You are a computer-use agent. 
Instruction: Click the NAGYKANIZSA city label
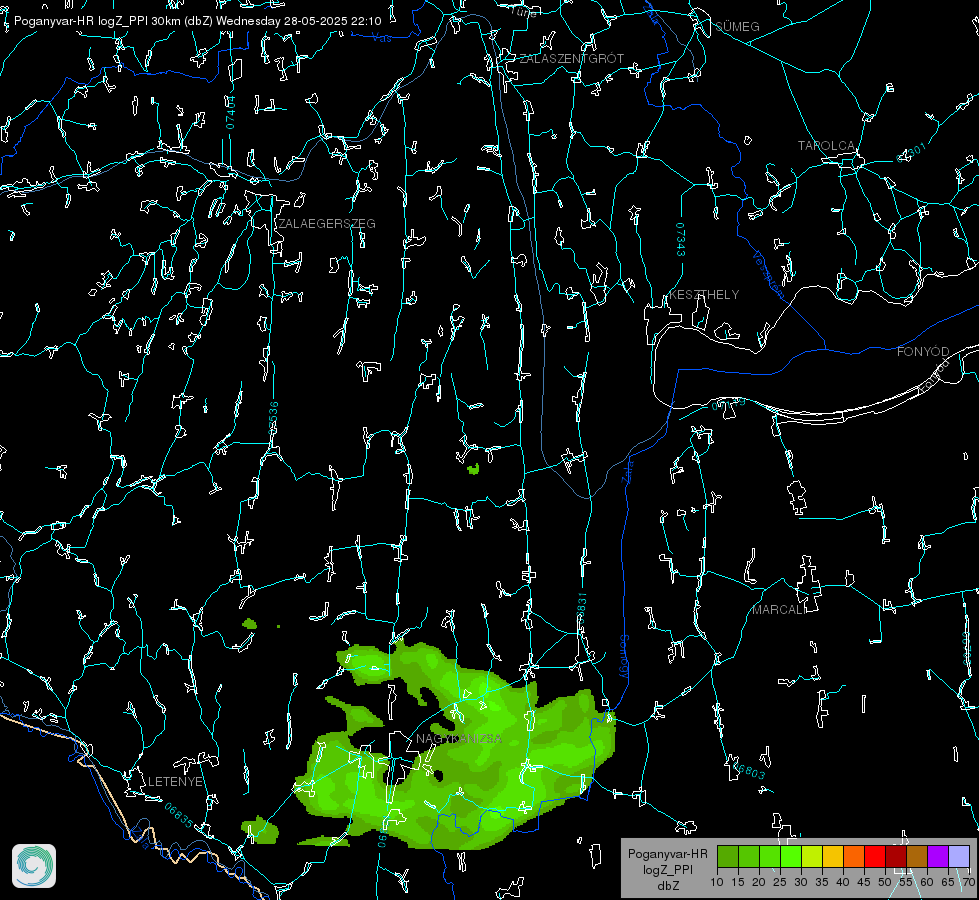(459, 739)
